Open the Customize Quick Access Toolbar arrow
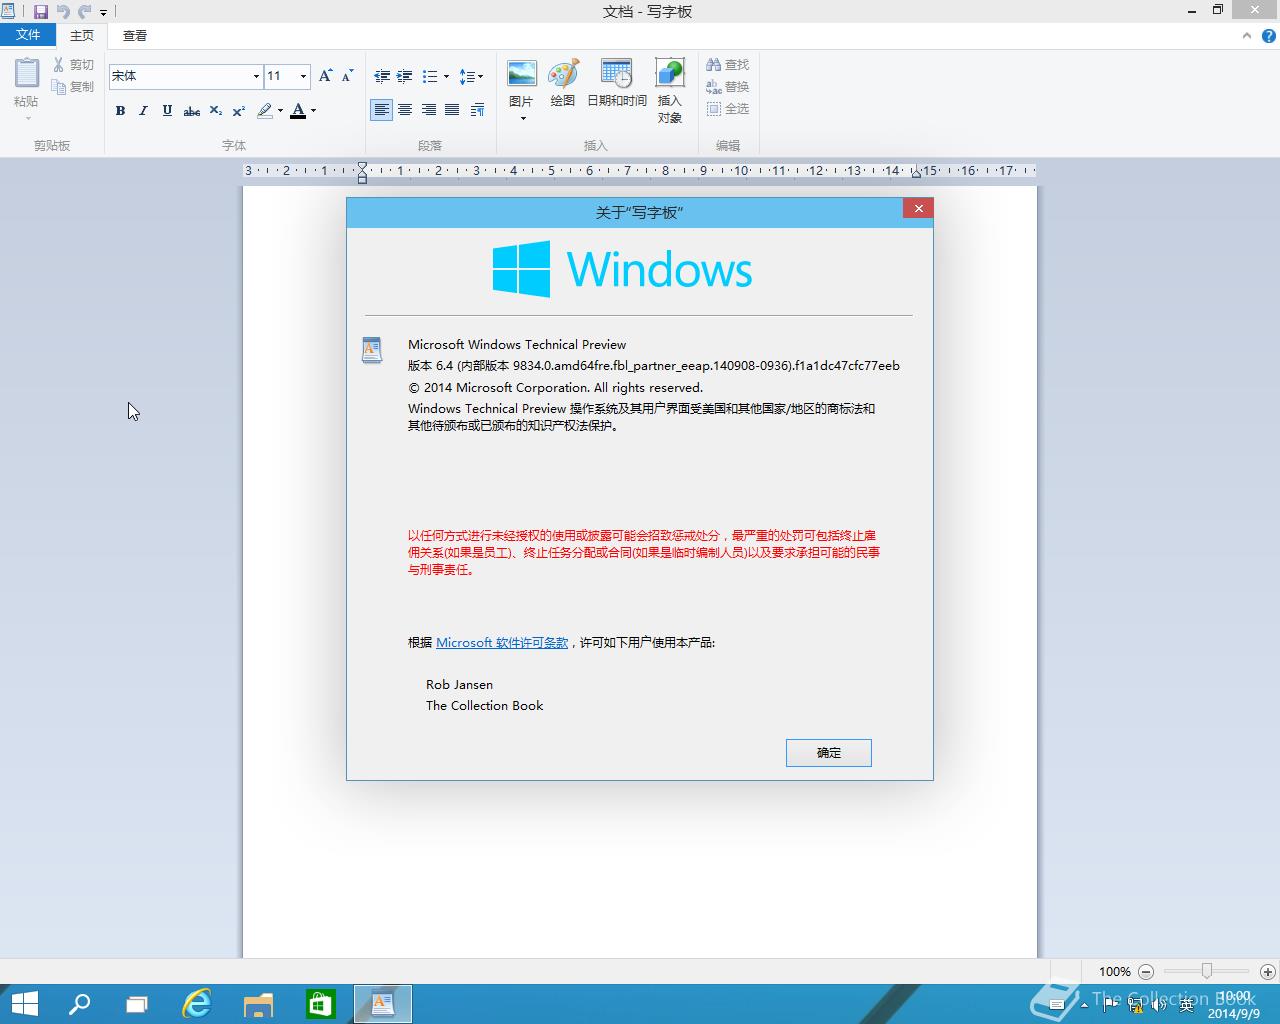 pyautogui.click(x=103, y=13)
